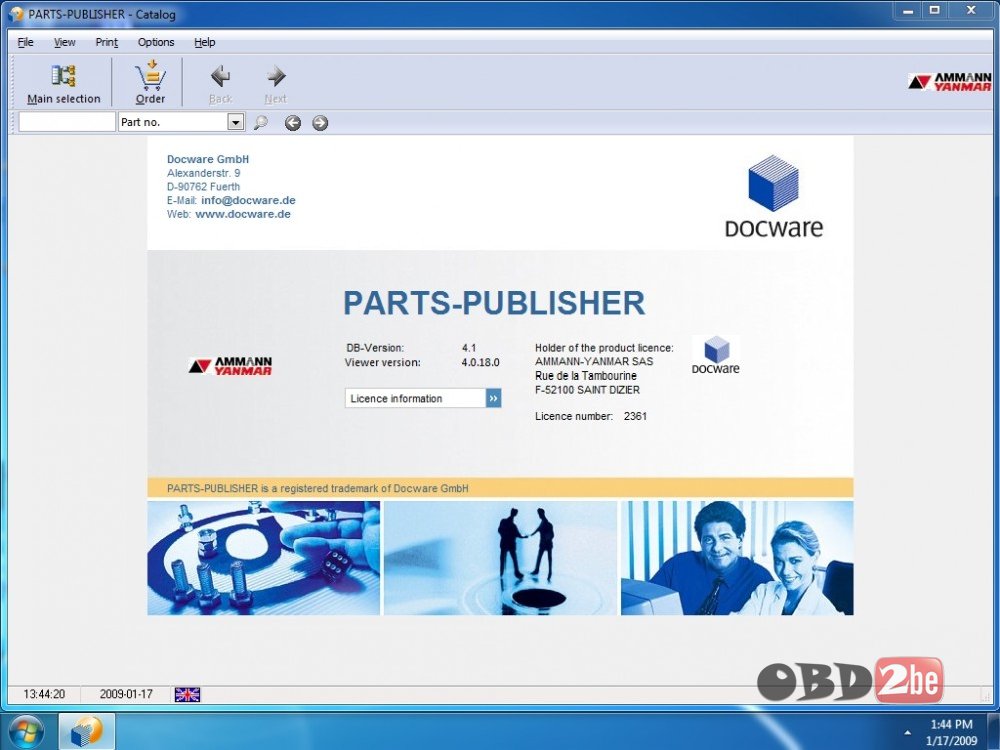Maximize the Parts-Publisher window
The height and width of the screenshot is (750, 1000).
(x=934, y=11)
